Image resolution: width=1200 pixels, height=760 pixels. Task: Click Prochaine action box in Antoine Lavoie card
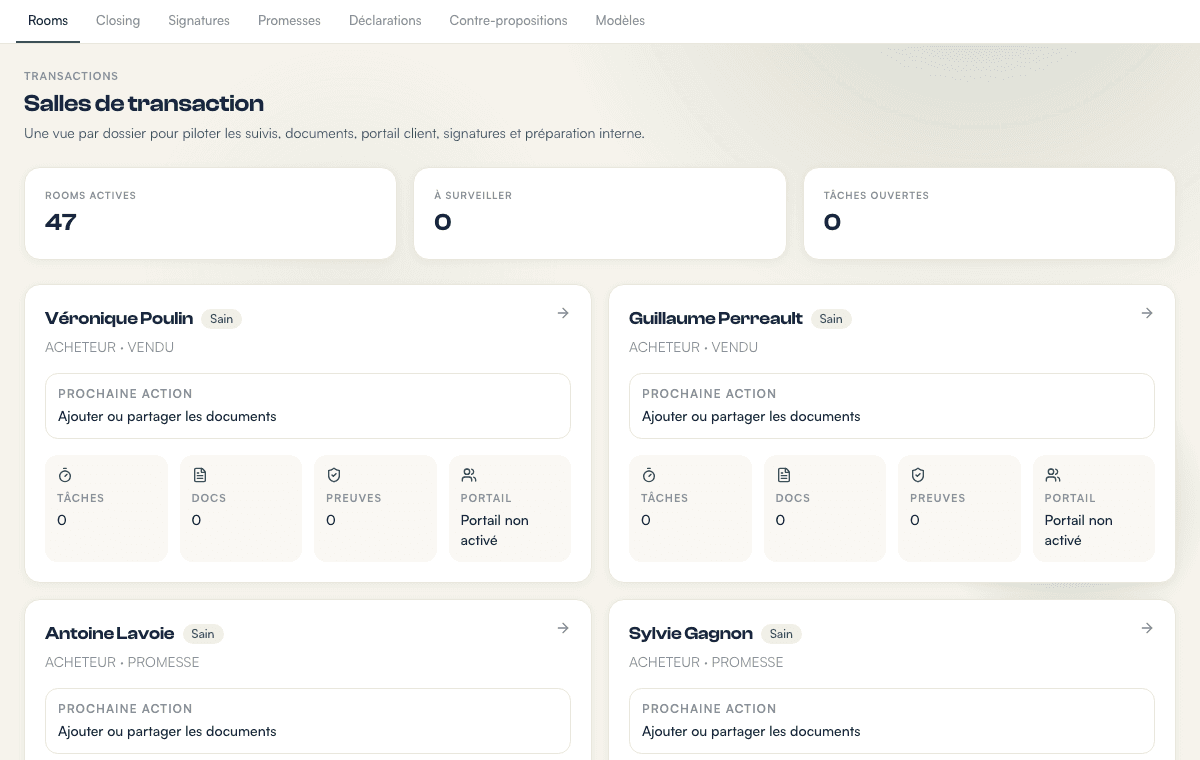click(308, 721)
